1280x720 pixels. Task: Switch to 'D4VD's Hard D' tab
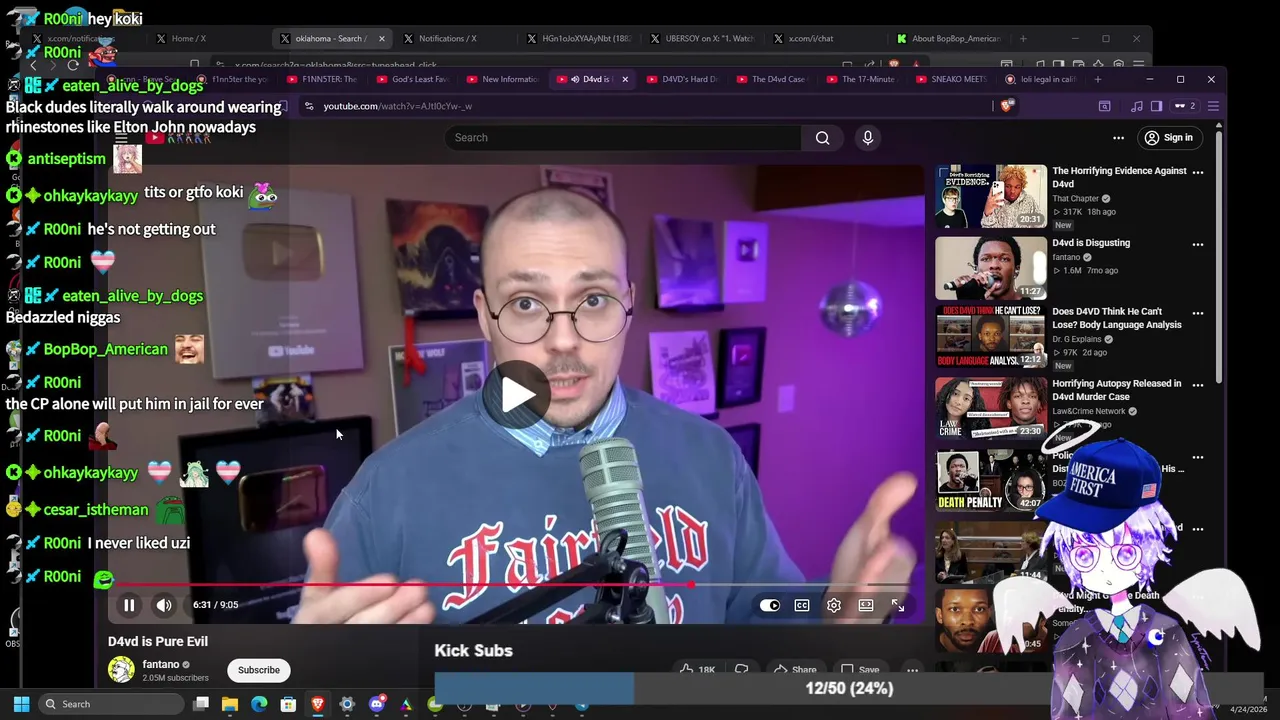(682, 79)
